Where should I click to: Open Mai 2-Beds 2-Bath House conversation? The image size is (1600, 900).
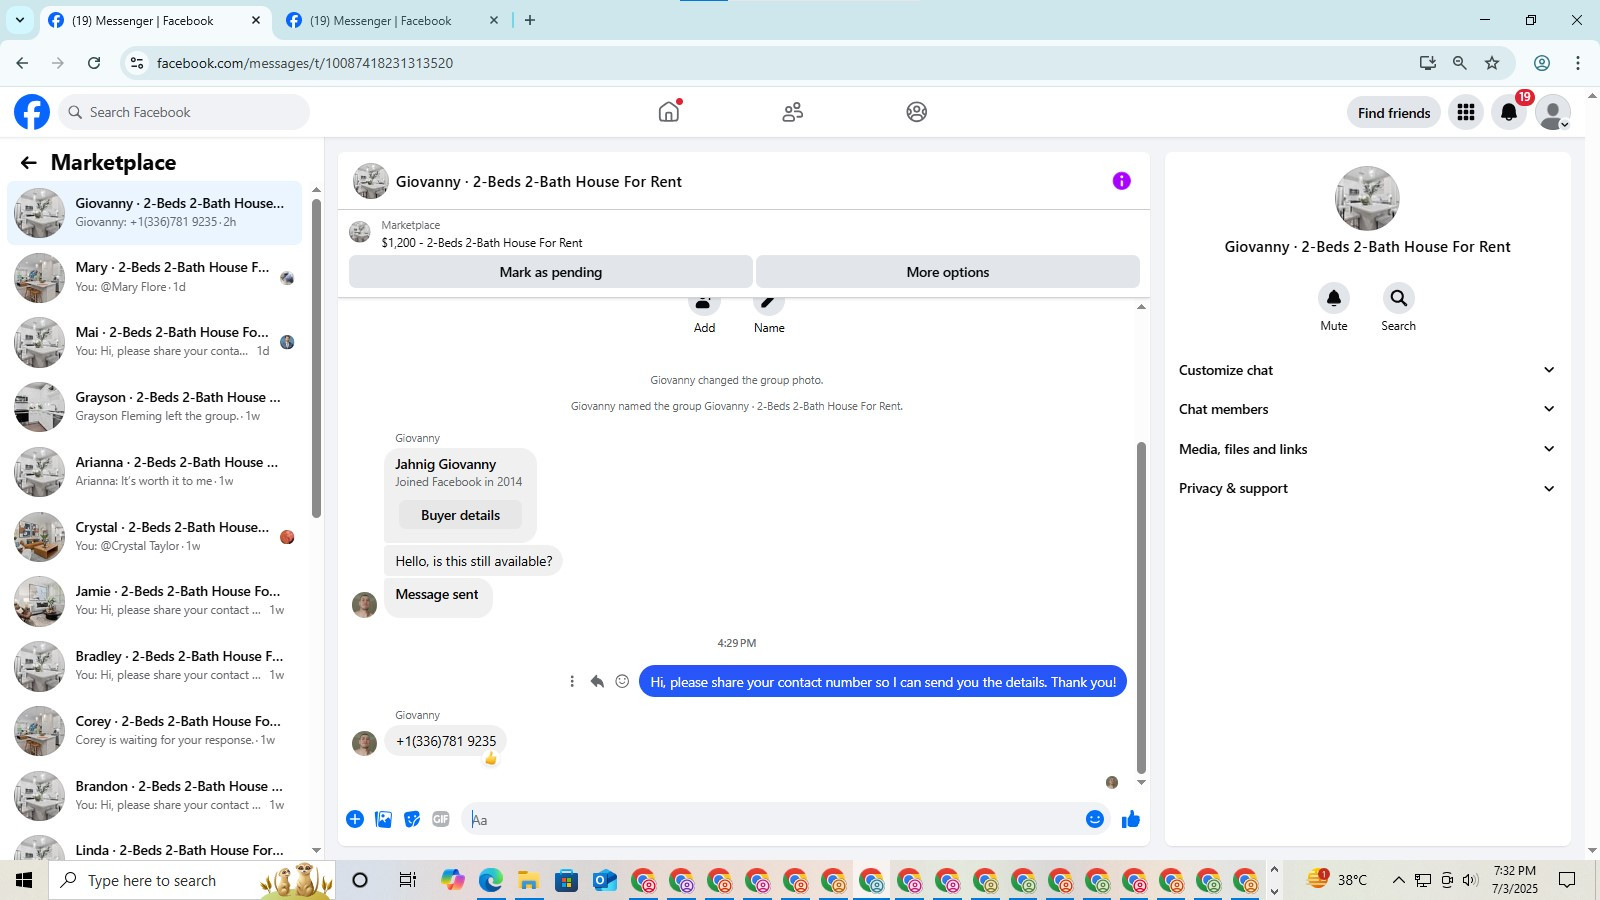point(155,342)
